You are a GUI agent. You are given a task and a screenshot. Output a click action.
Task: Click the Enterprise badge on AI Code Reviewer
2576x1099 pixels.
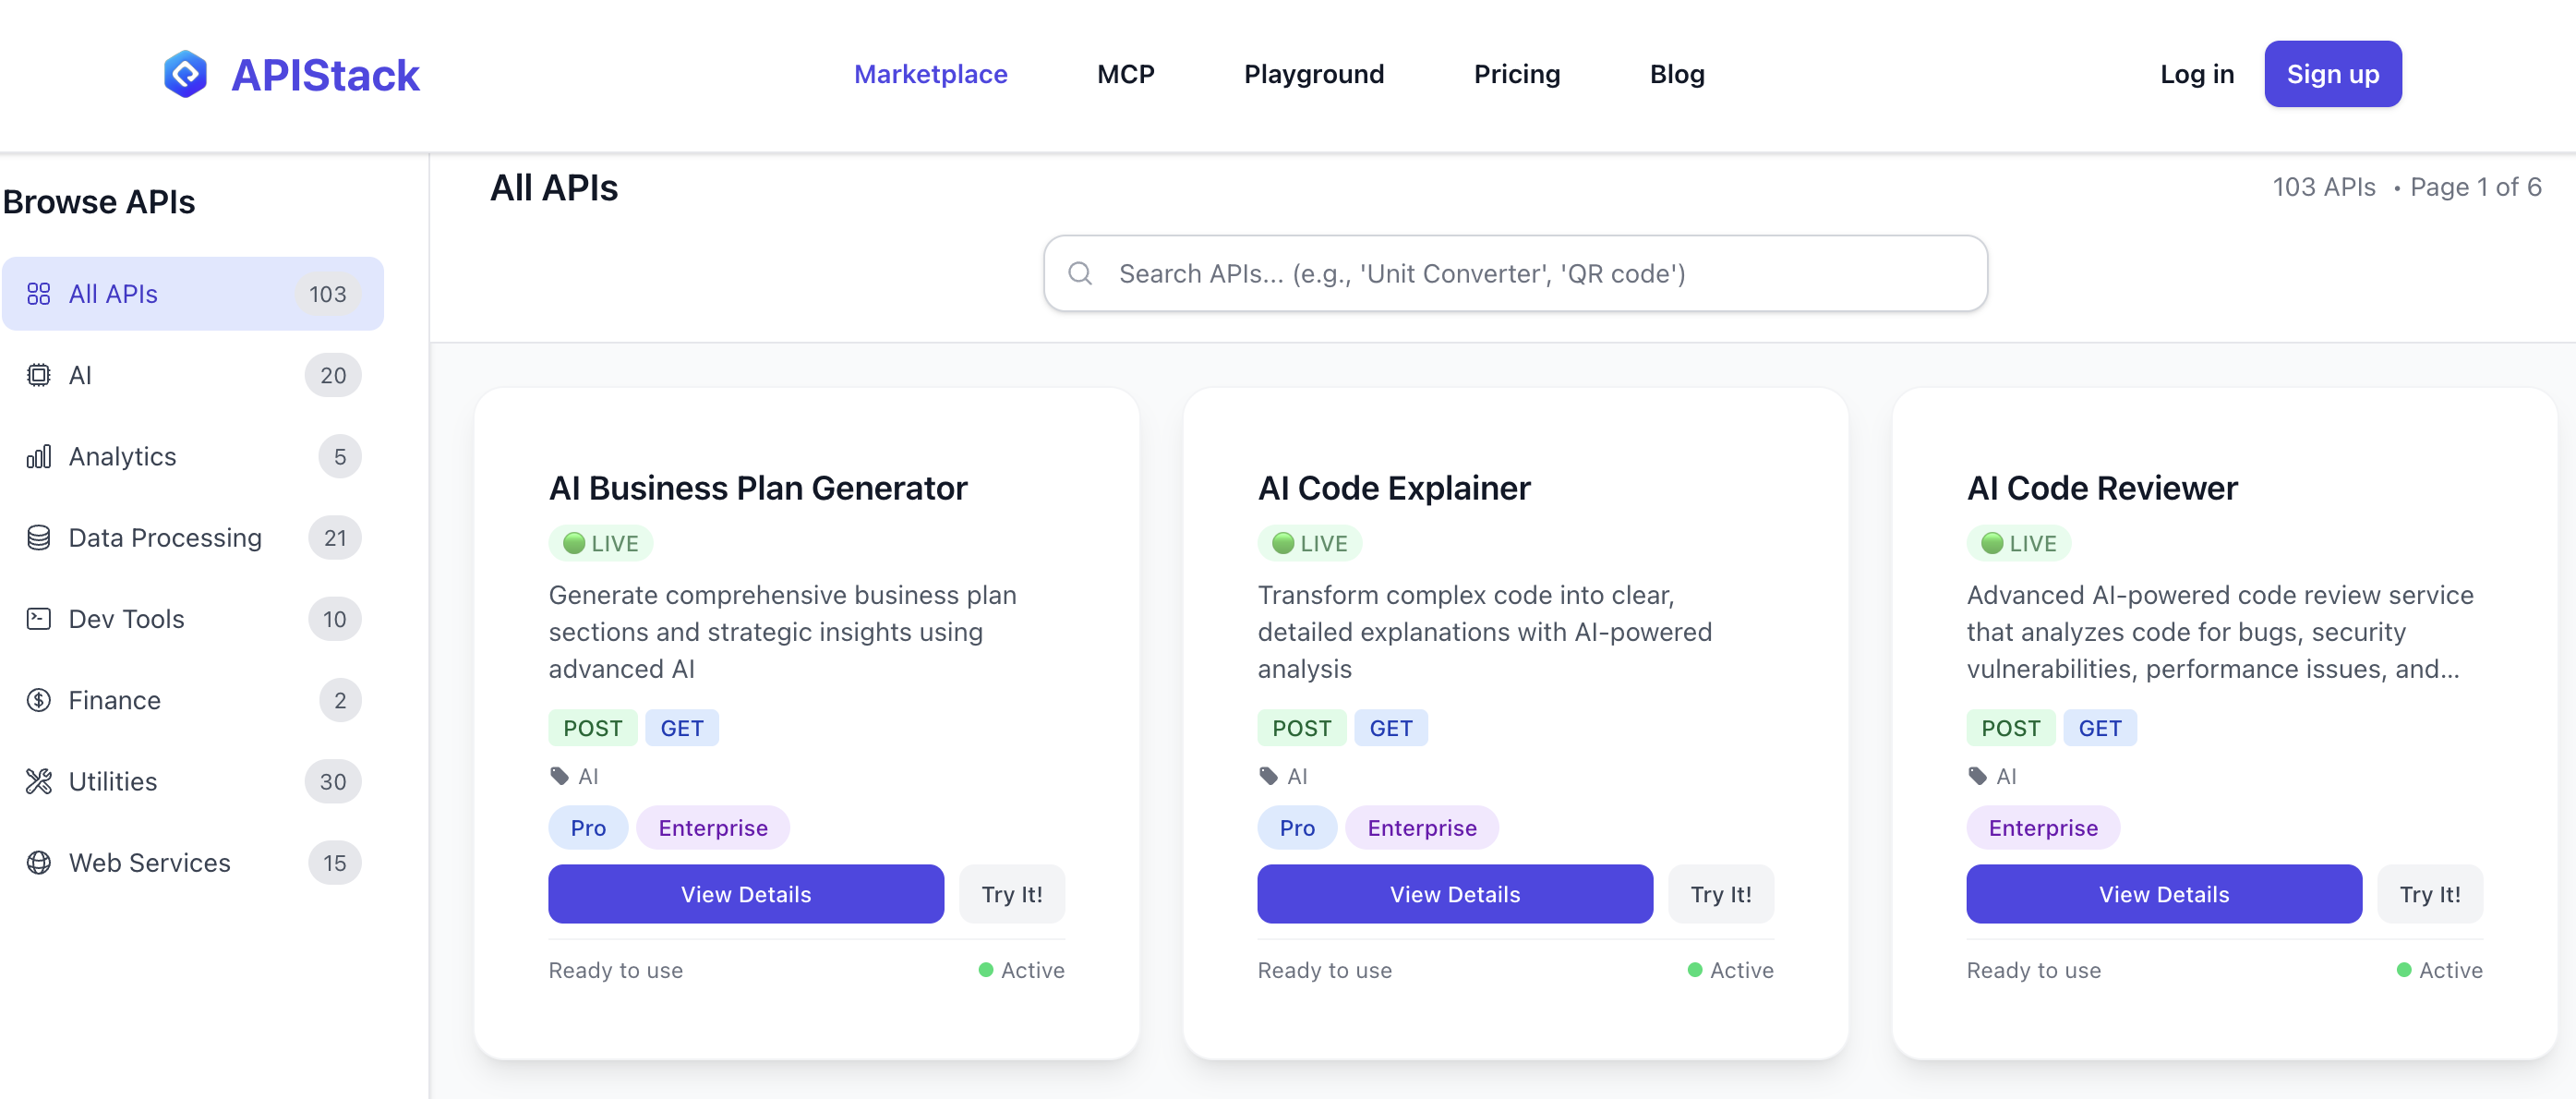click(x=2042, y=827)
